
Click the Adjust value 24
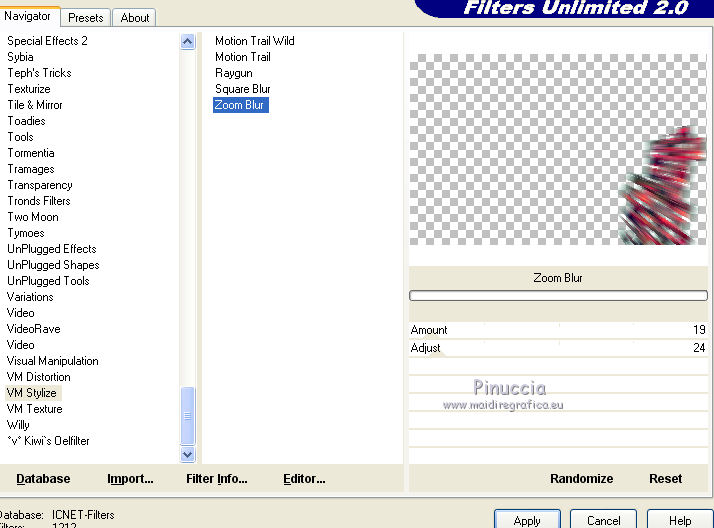(x=699, y=348)
